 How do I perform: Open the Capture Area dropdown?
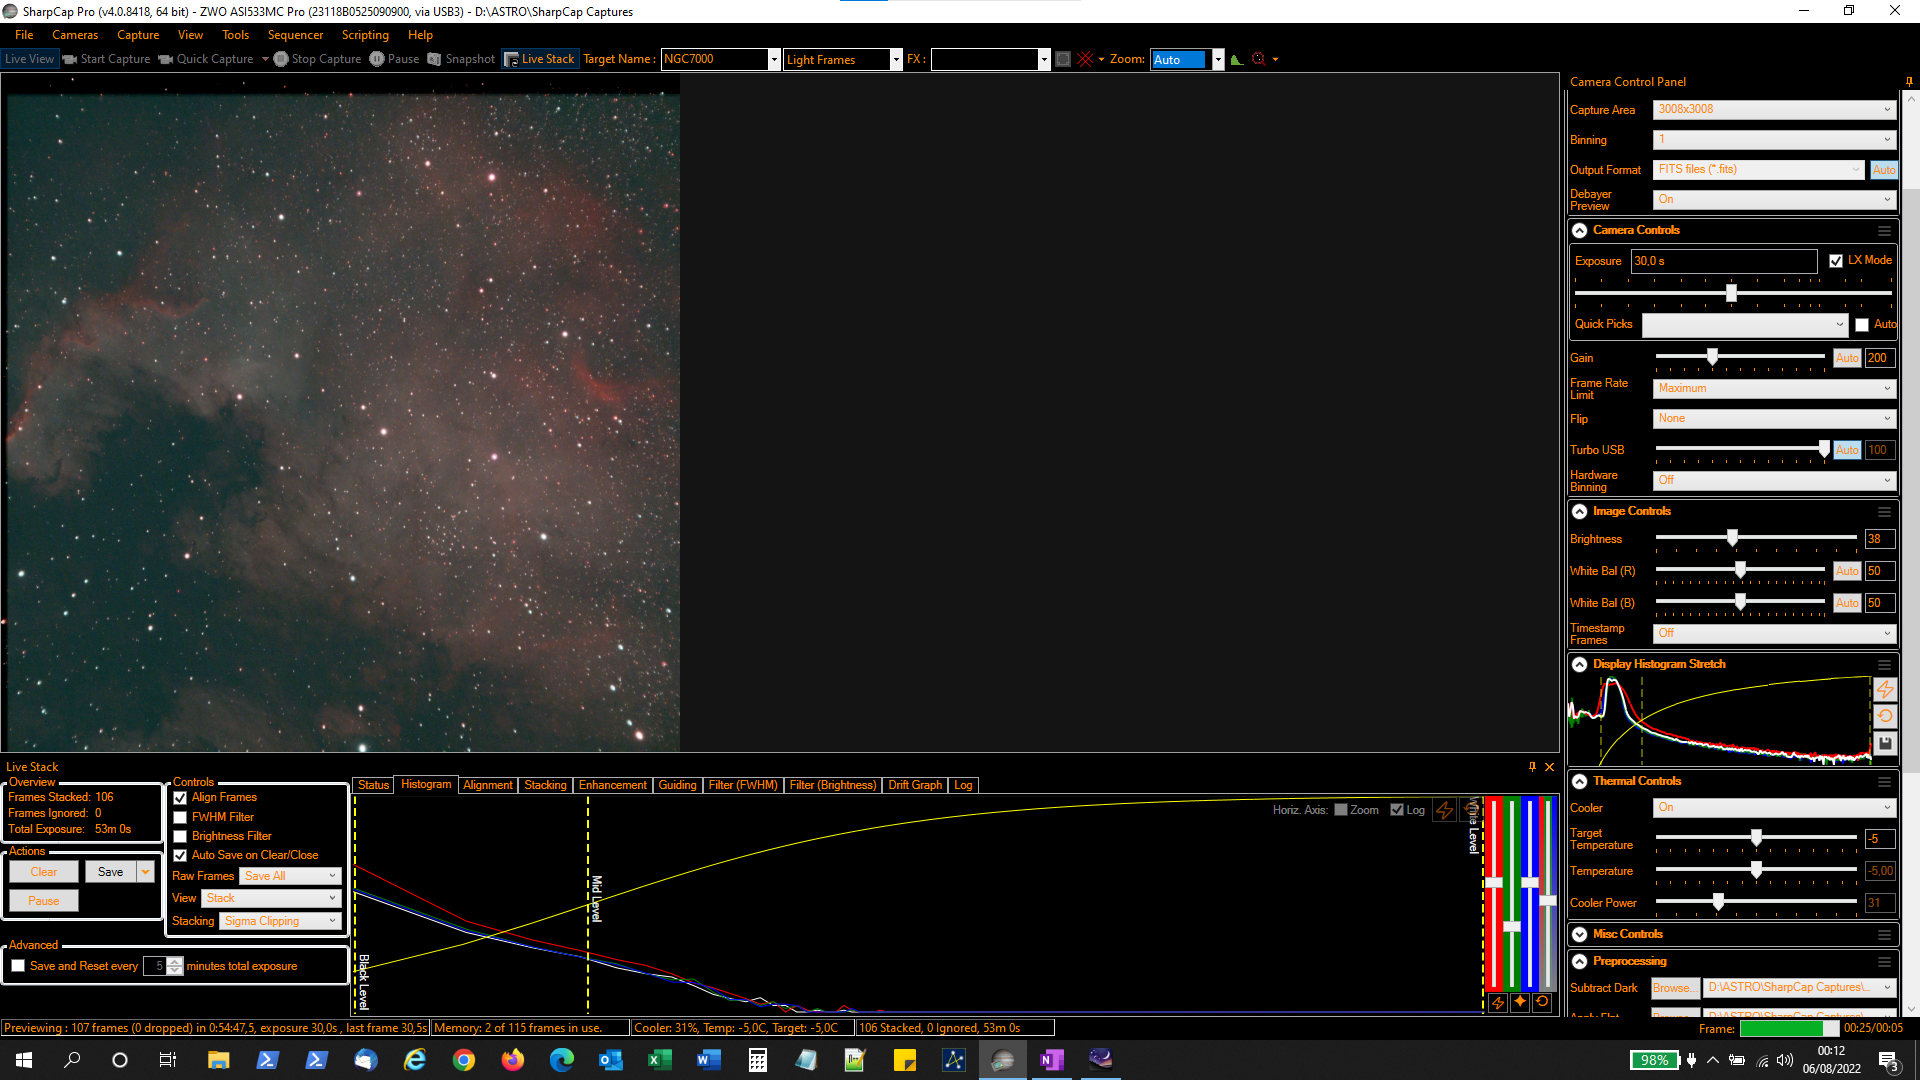tap(1774, 110)
